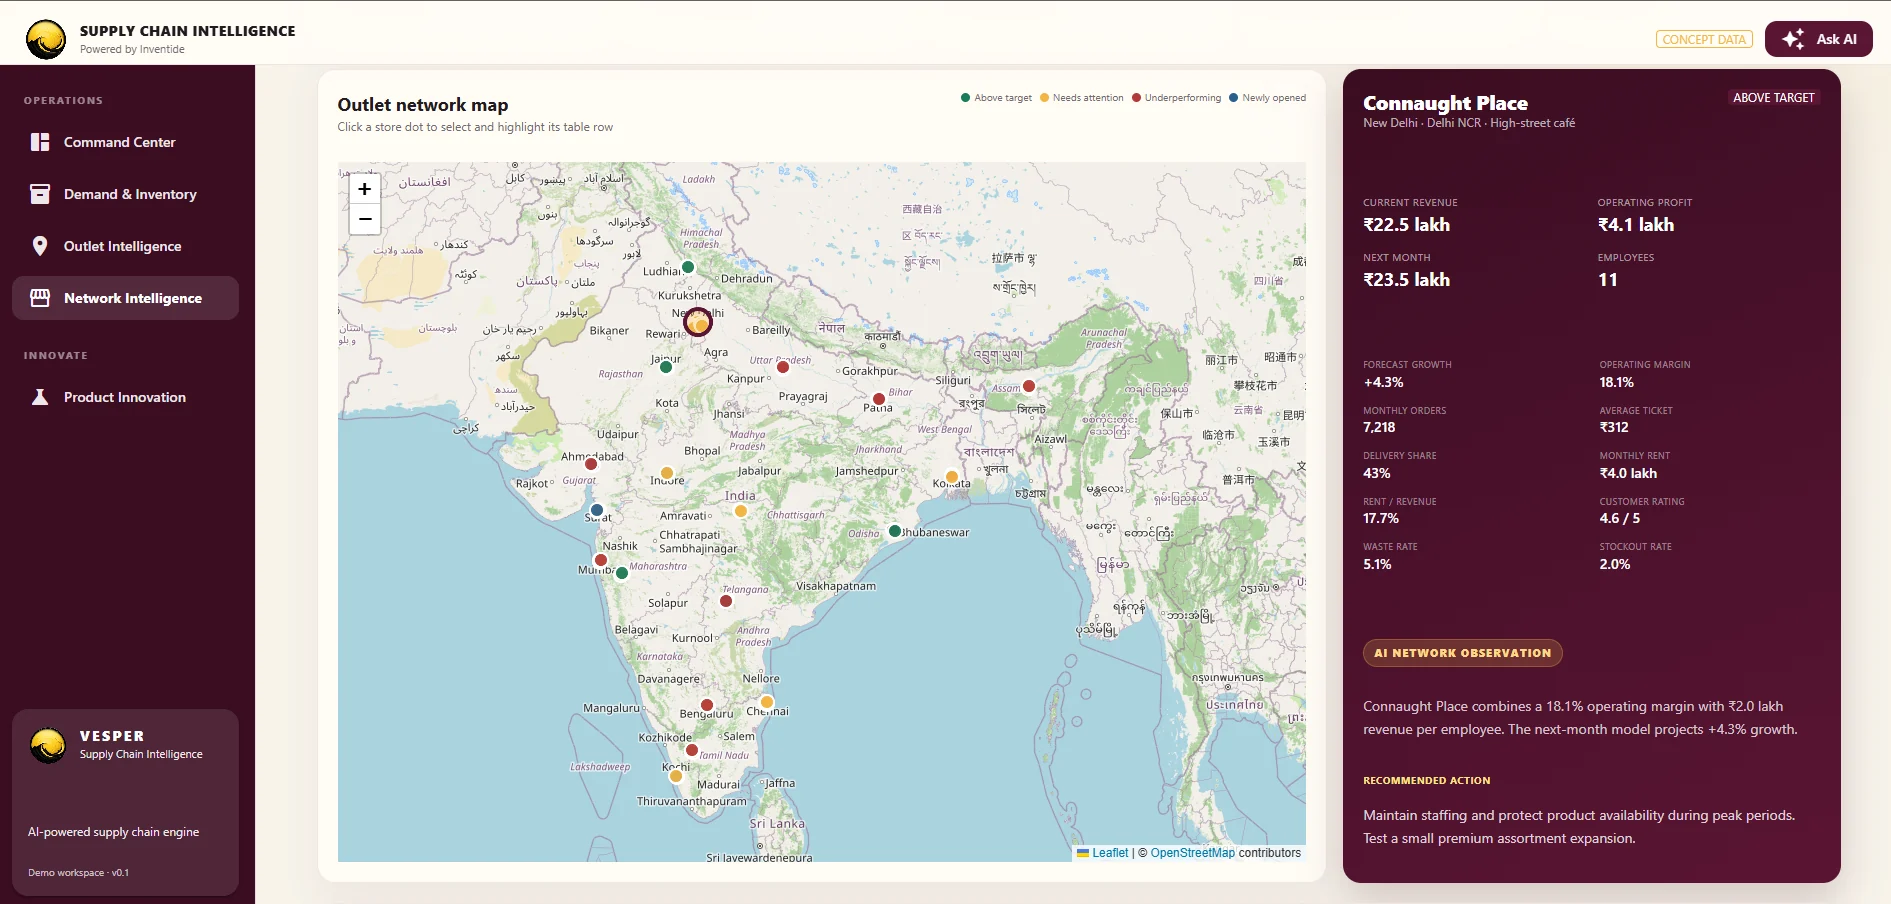Screen dimensions: 1891x904
Task: Select the red store dot in Telangana
Action: (726, 601)
